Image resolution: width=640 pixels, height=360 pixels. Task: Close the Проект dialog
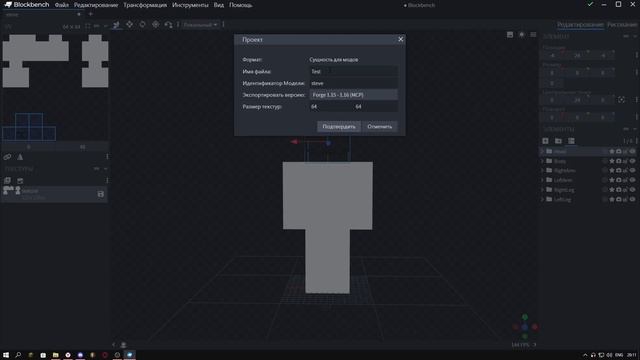[x=400, y=39]
